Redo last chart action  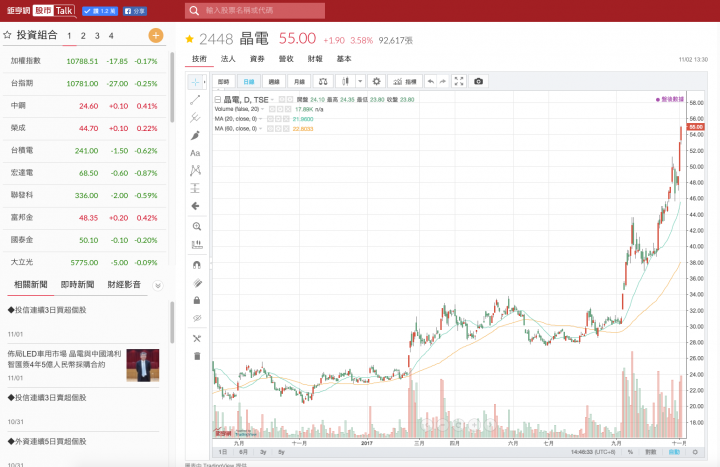tap(442, 81)
